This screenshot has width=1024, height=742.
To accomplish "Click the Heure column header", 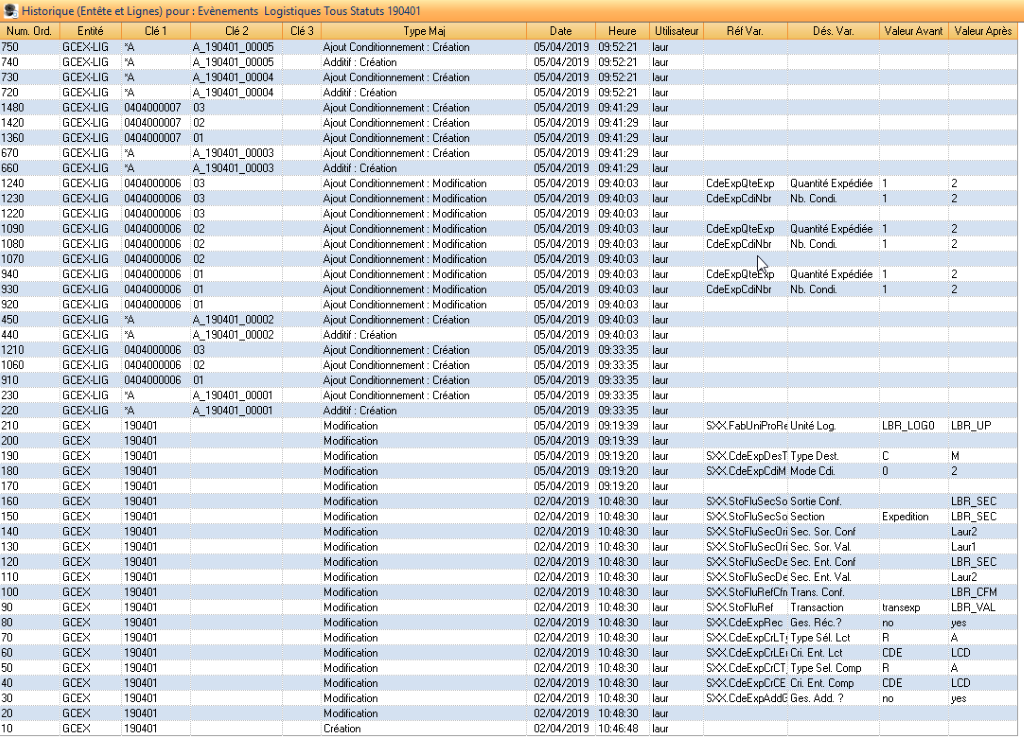I will click(621, 32).
